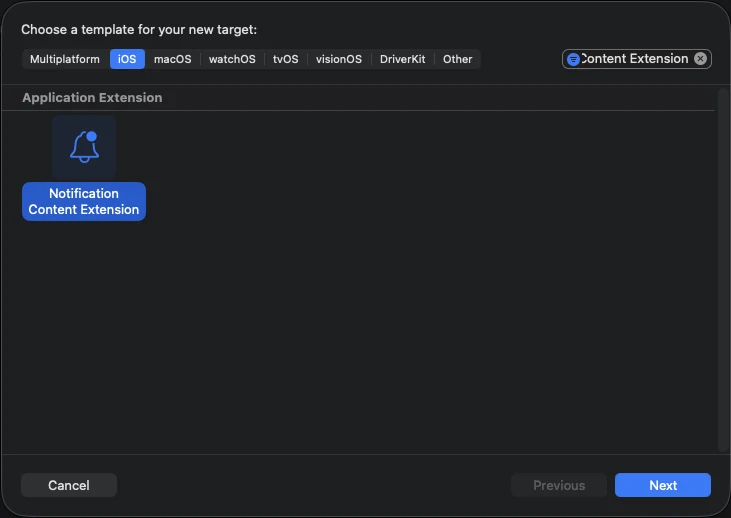Click the Application Extension section header
Screen dimensions: 731x518
click(x=92, y=97)
